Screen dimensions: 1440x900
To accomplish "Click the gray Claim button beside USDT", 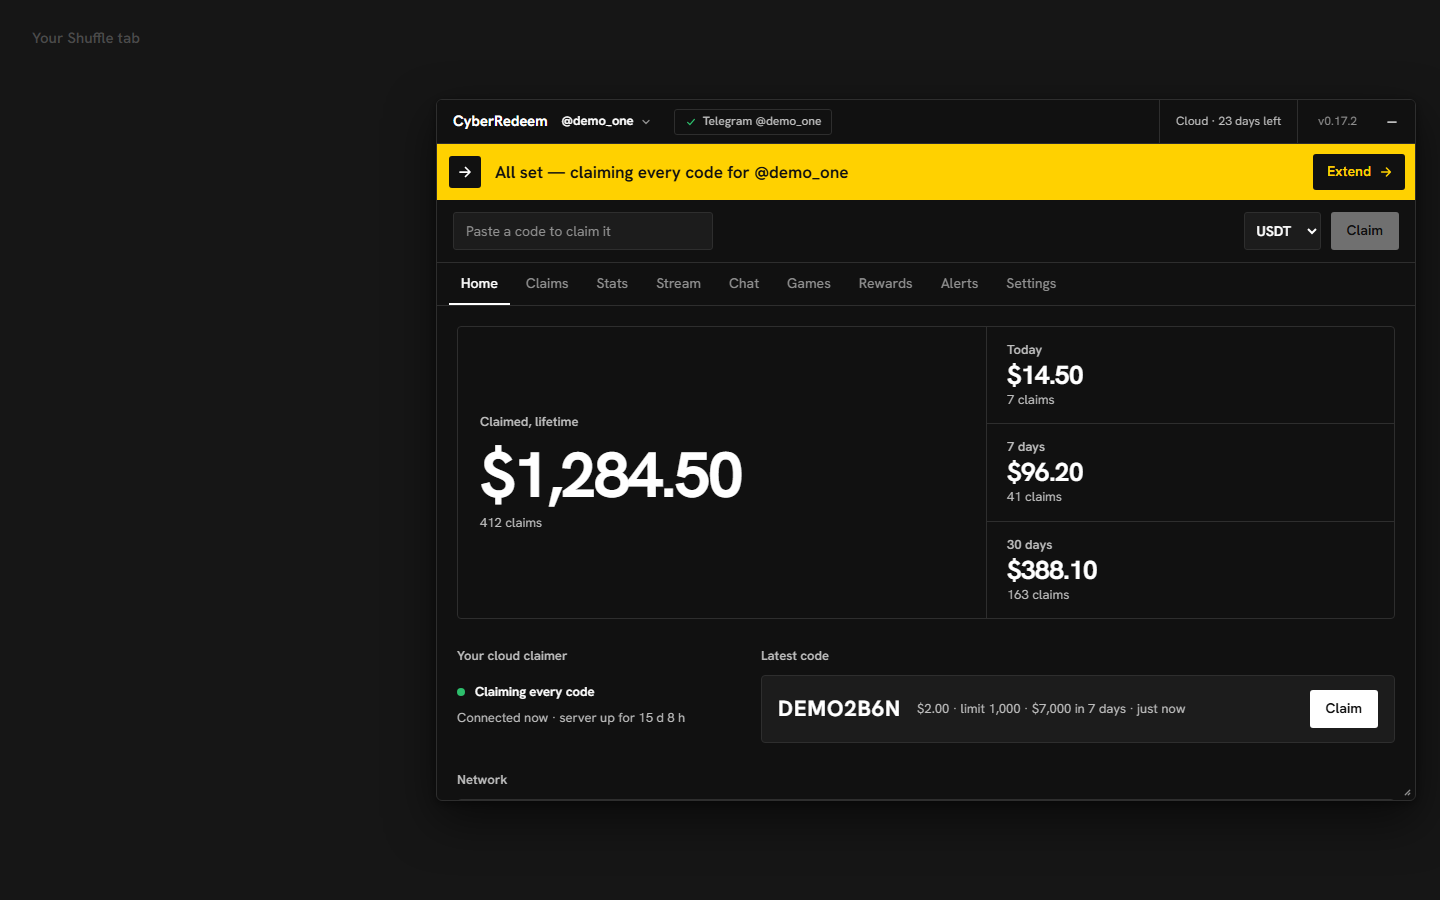I will [x=1364, y=231].
